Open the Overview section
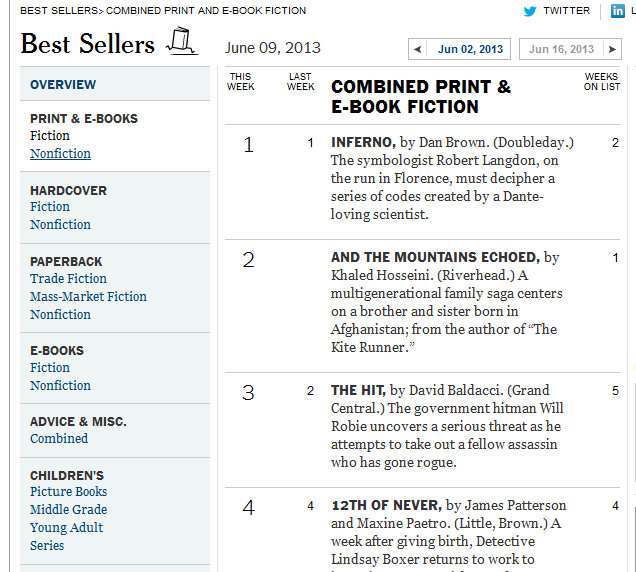Image resolution: width=636 pixels, height=572 pixels. pyautogui.click(x=63, y=85)
